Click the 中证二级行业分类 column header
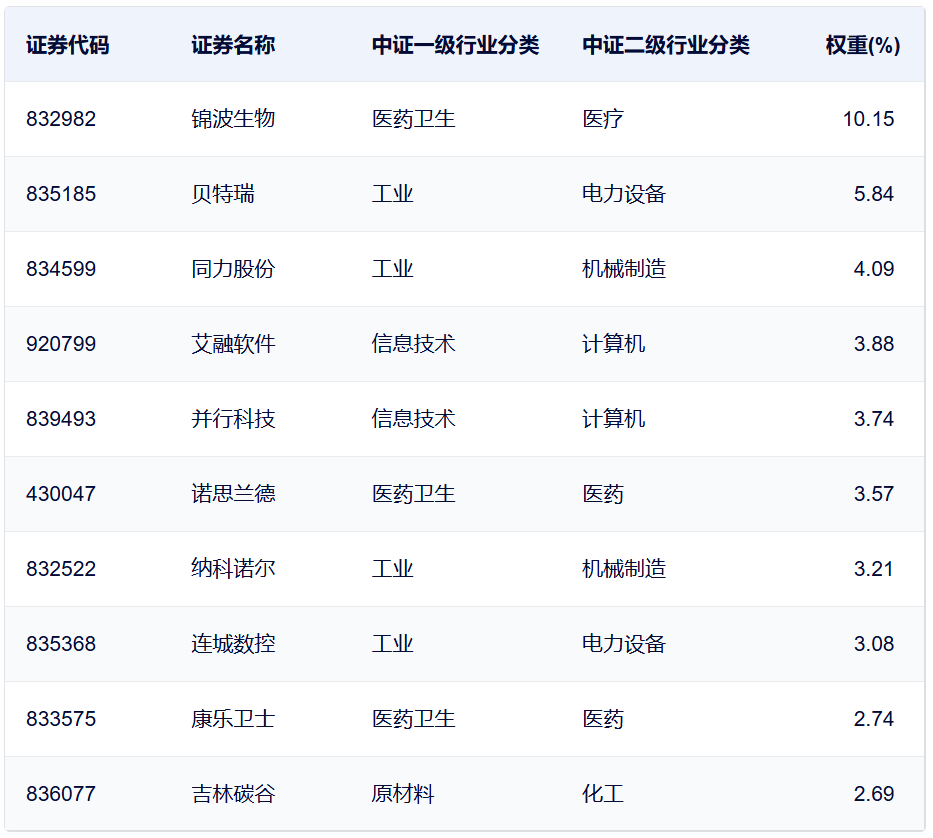Image resolution: width=933 pixels, height=838 pixels. point(665,45)
